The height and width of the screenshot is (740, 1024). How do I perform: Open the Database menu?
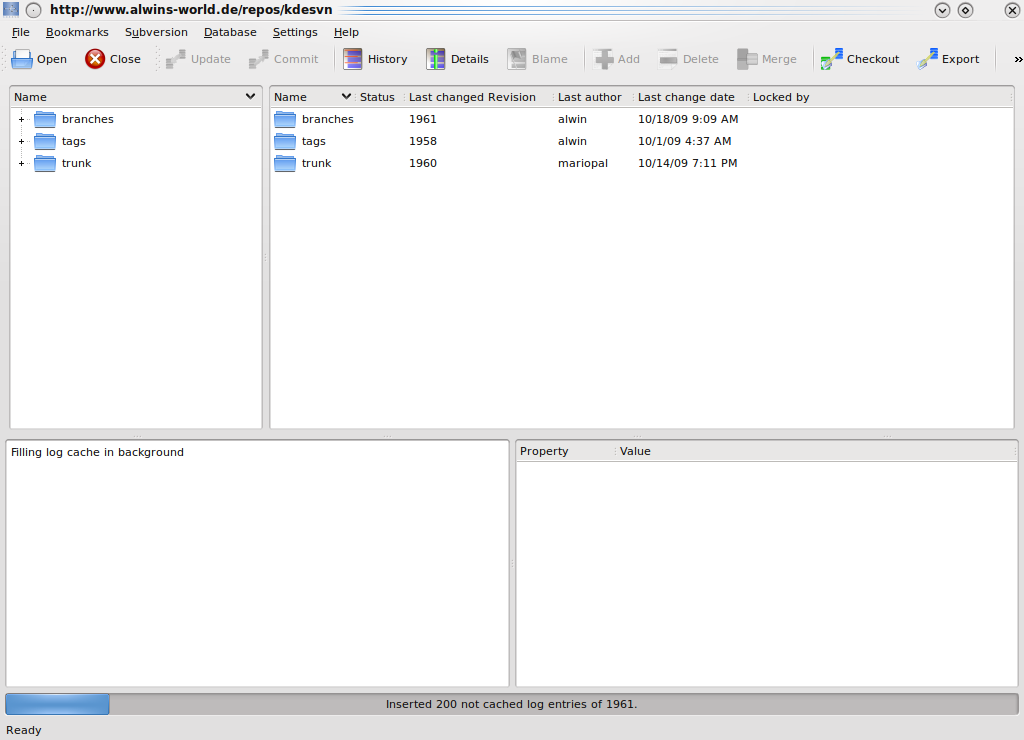point(230,32)
